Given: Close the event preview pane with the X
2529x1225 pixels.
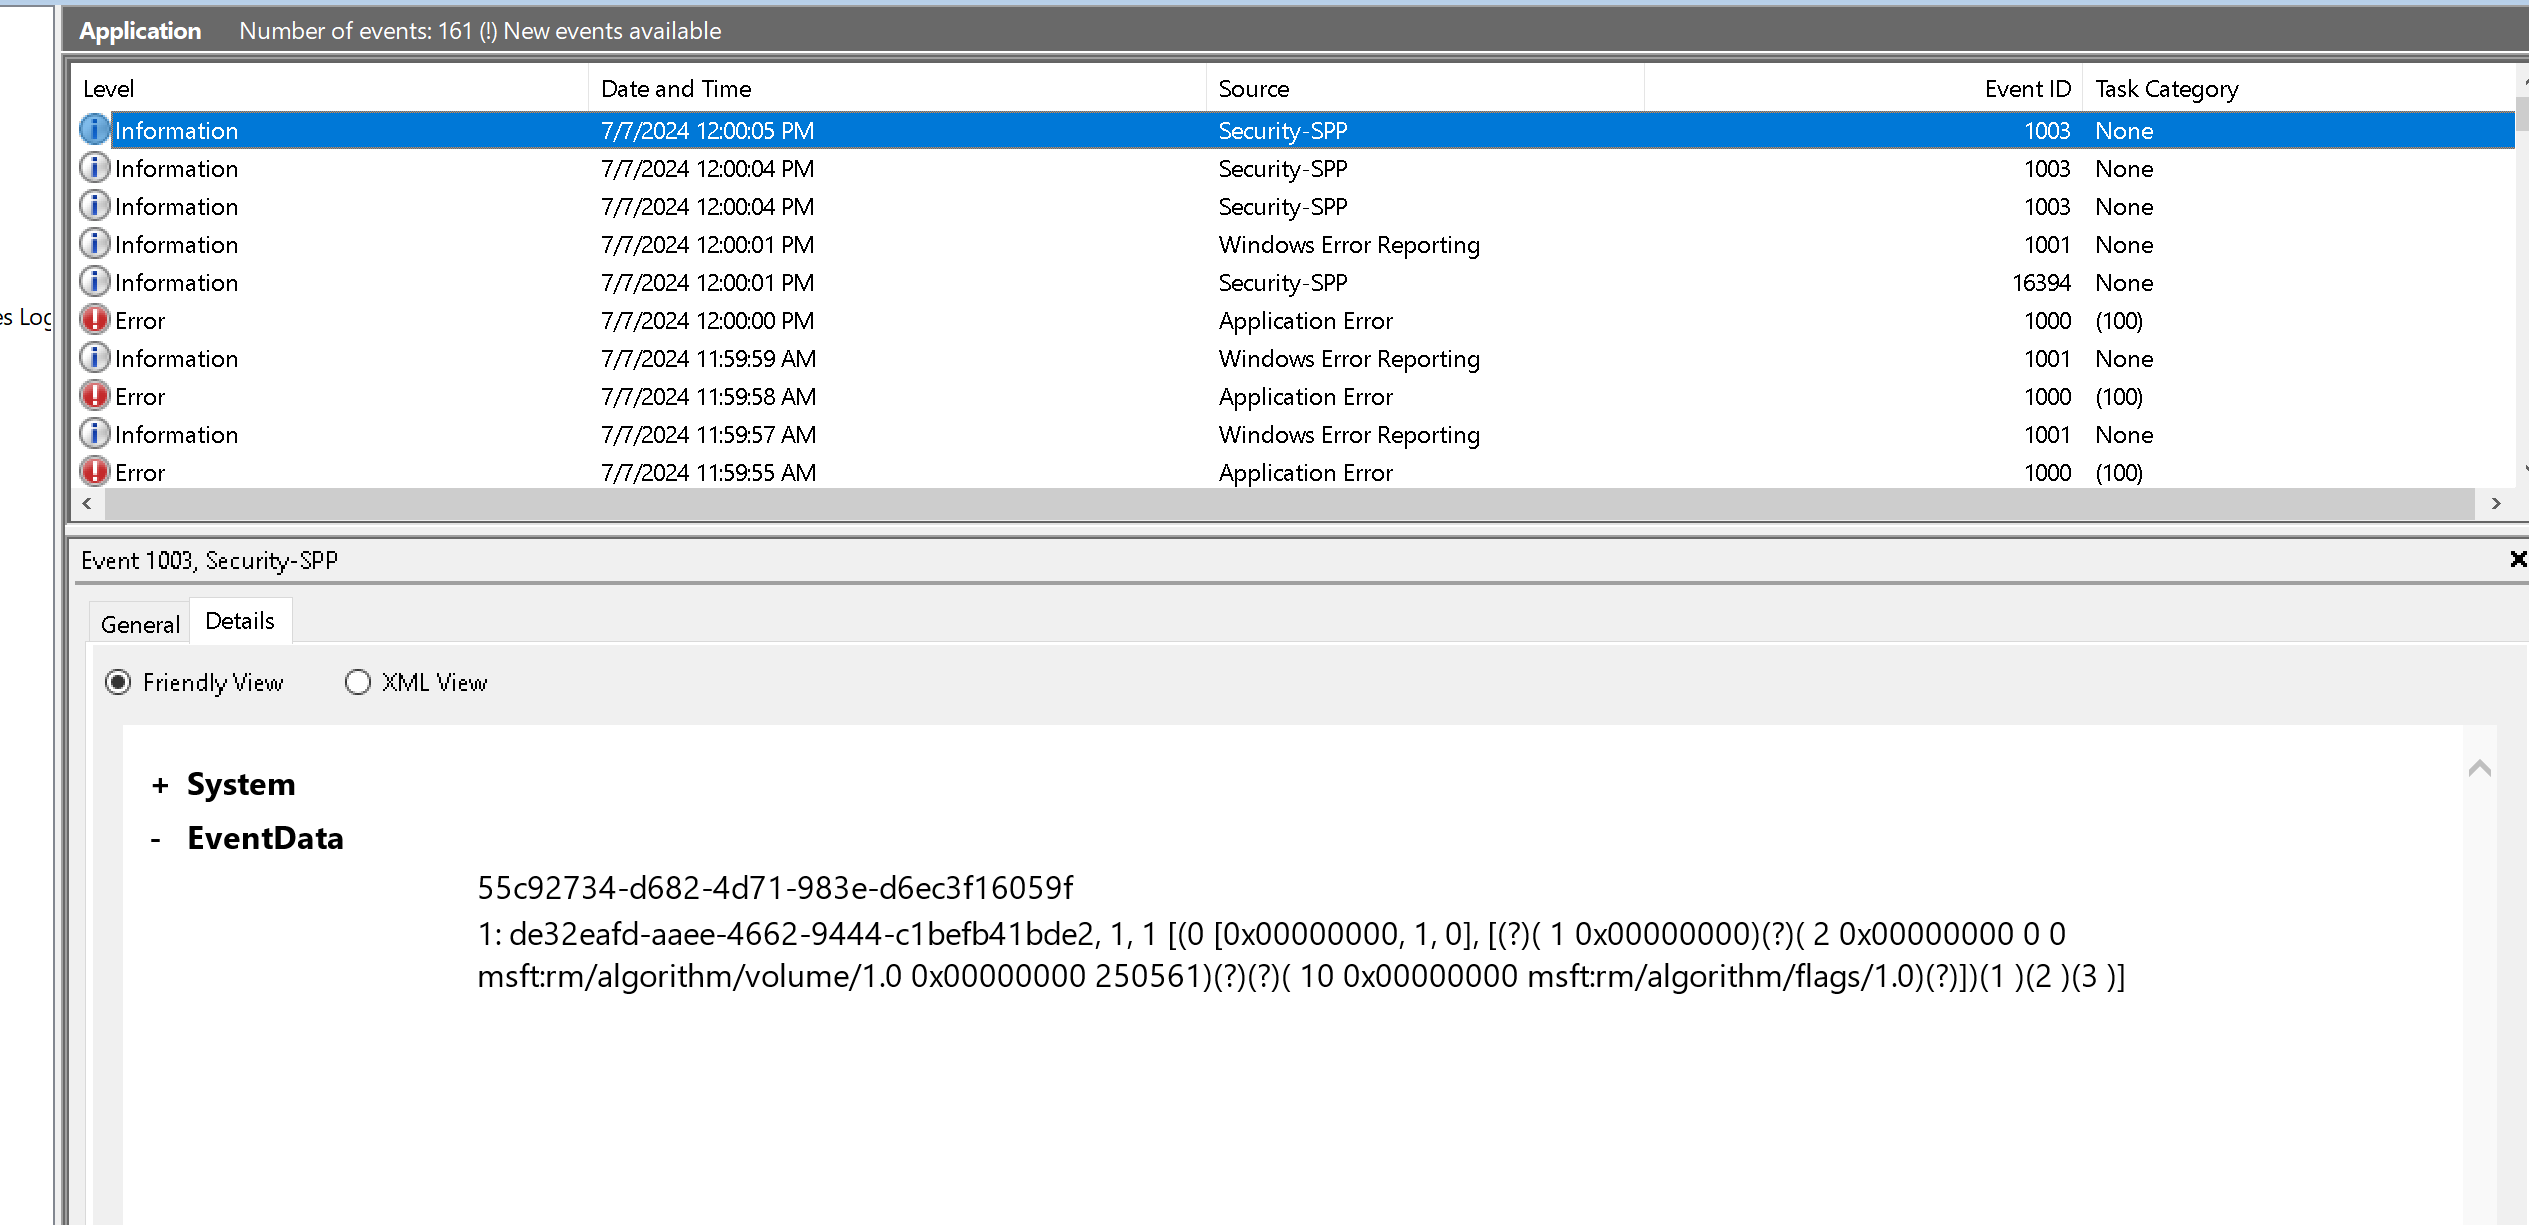Looking at the screenshot, I should tap(2518, 559).
